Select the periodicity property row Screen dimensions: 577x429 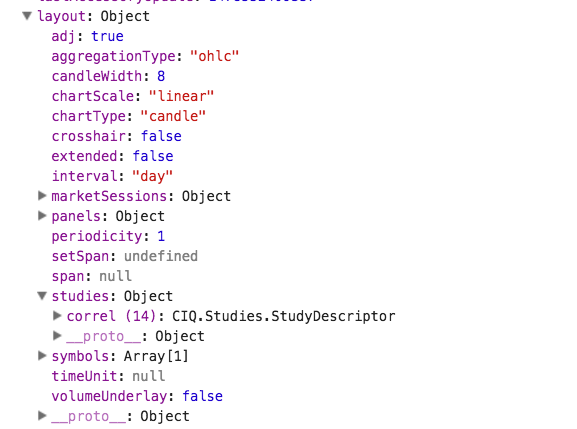[108, 236]
